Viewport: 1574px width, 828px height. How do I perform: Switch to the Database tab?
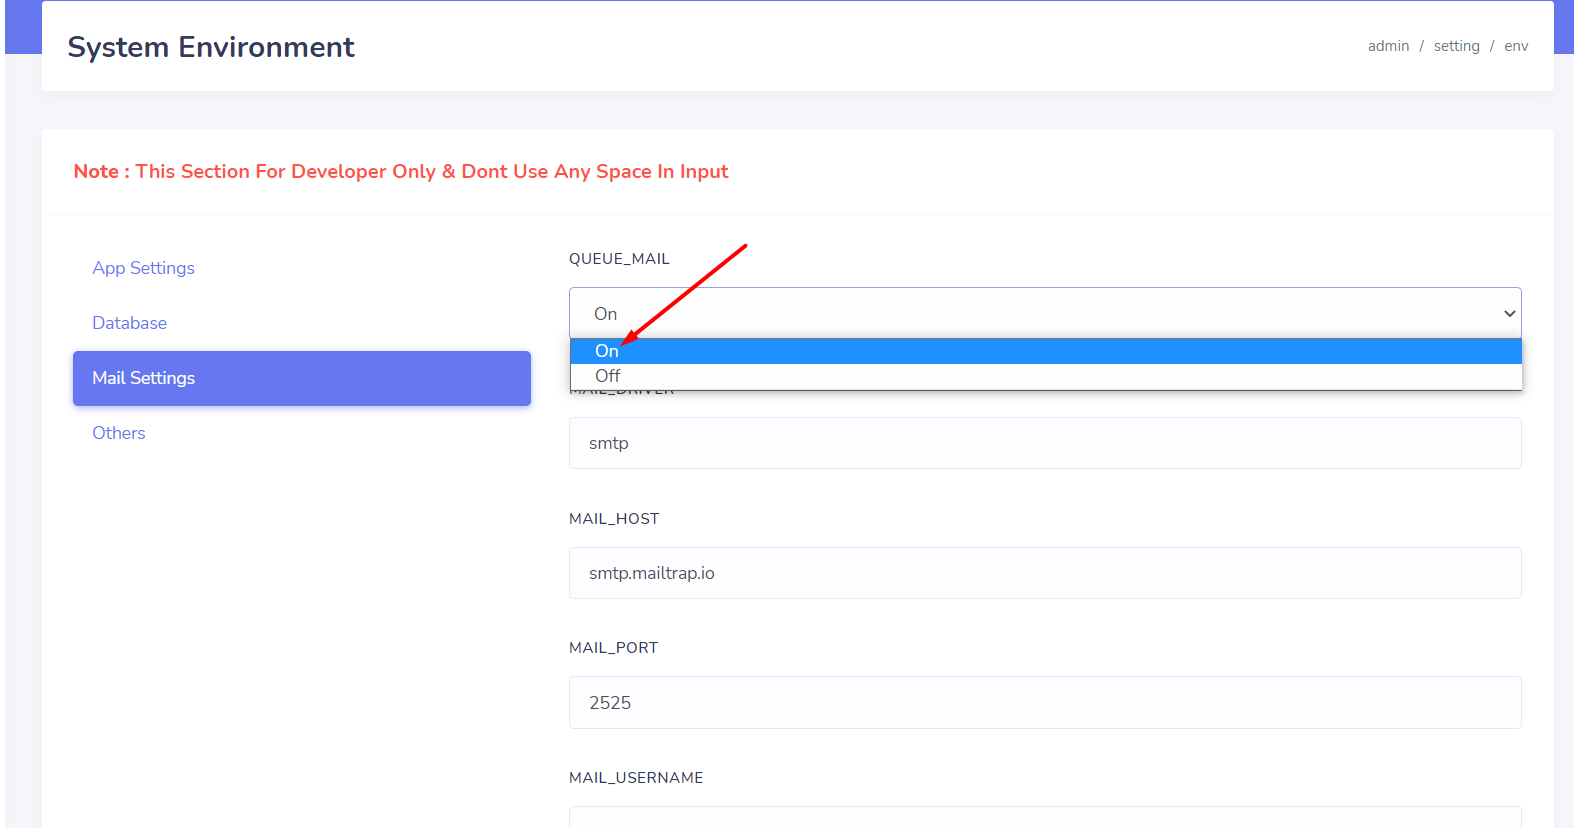pos(129,323)
